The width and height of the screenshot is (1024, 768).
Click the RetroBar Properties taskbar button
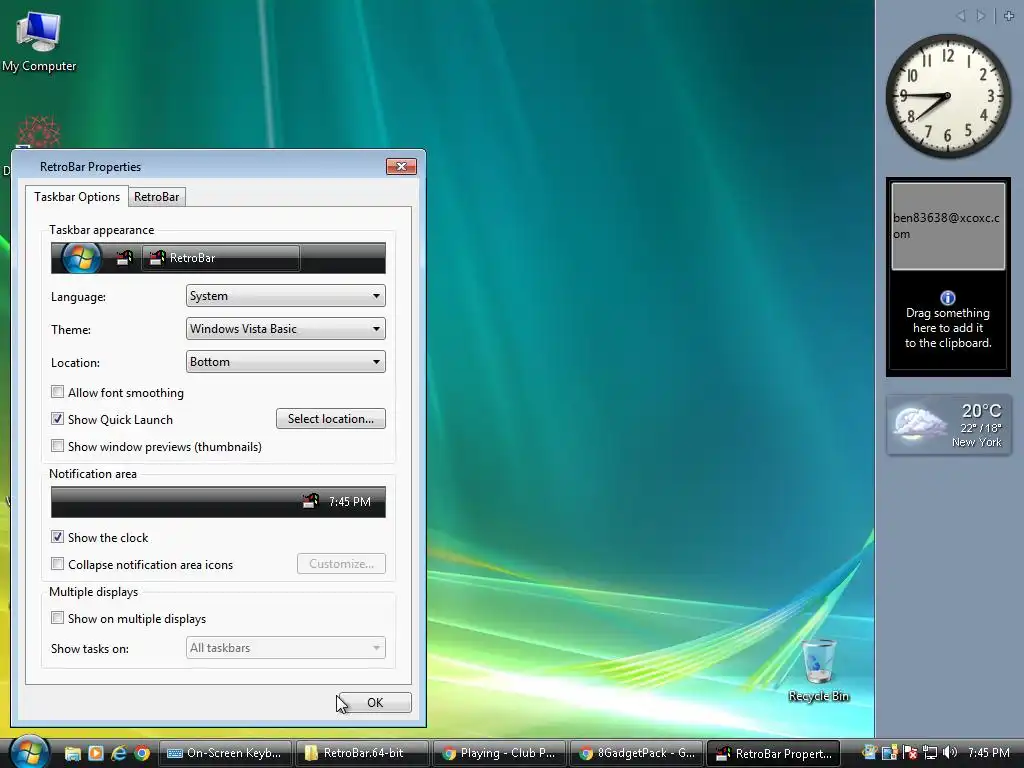pos(773,754)
